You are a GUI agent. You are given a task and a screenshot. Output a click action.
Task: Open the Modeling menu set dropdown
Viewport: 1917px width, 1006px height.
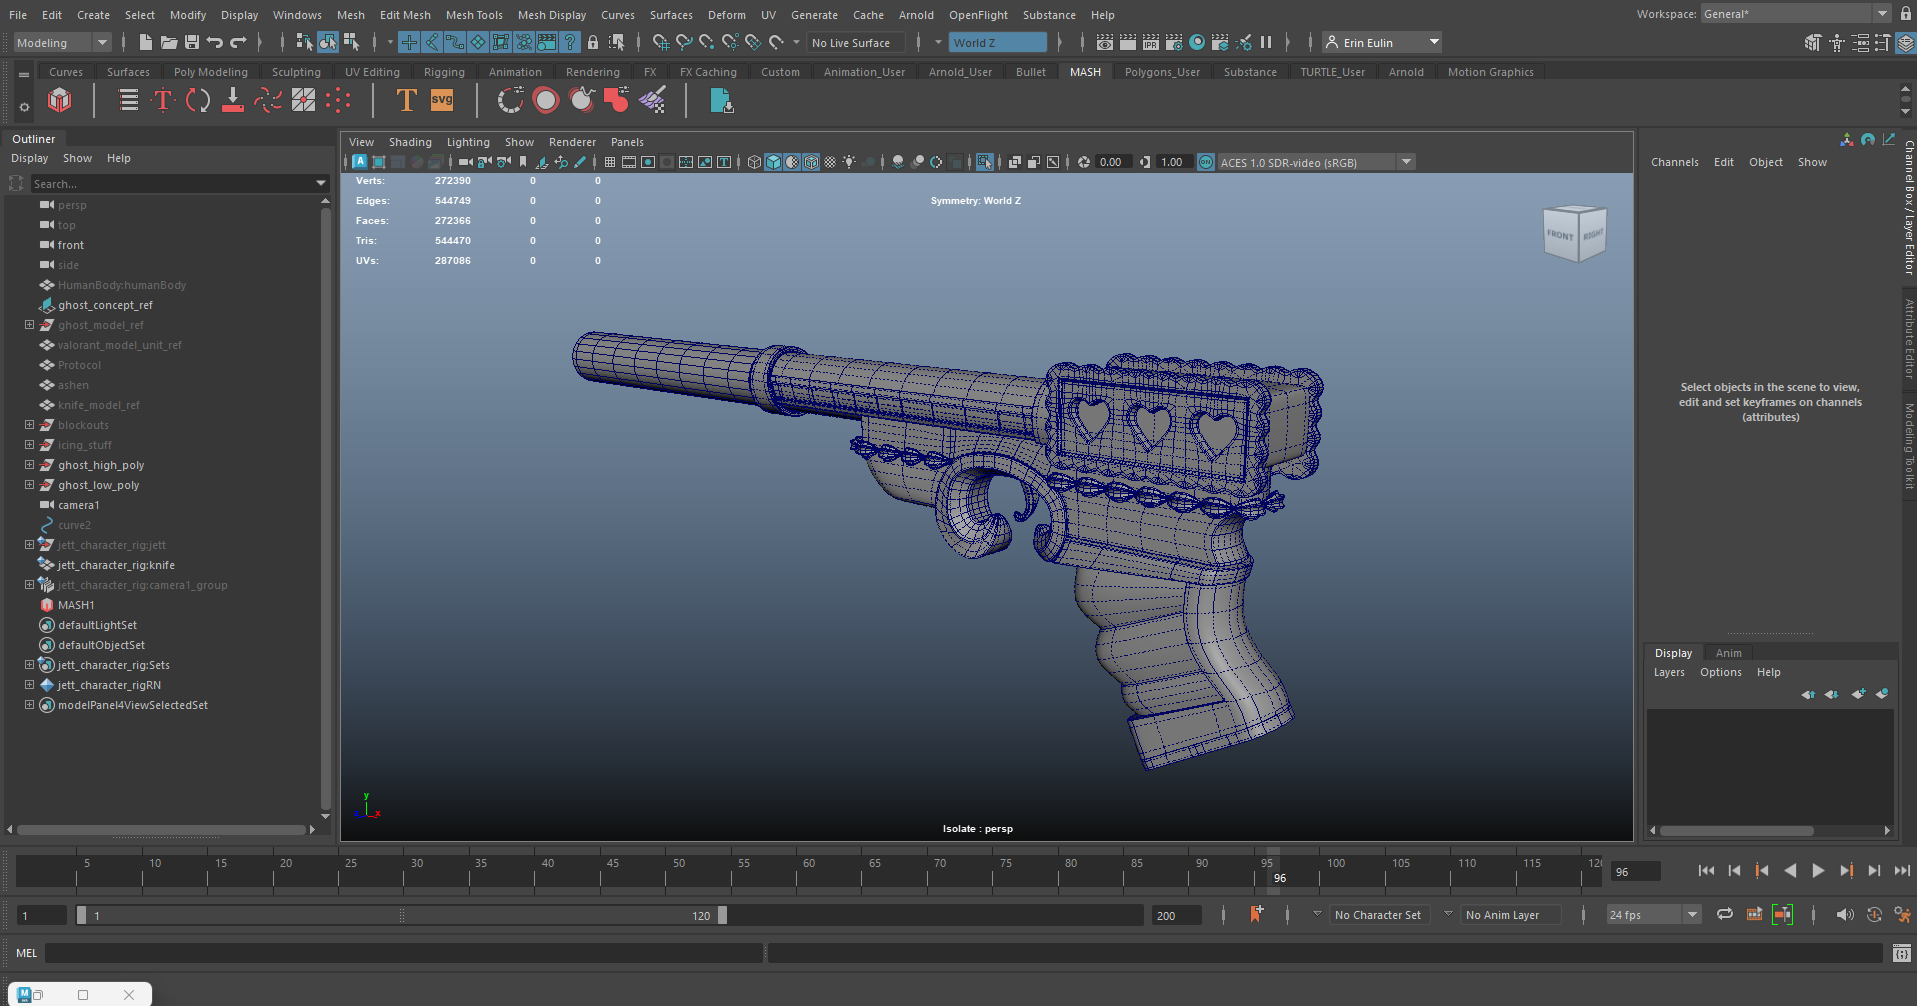coord(62,42)
